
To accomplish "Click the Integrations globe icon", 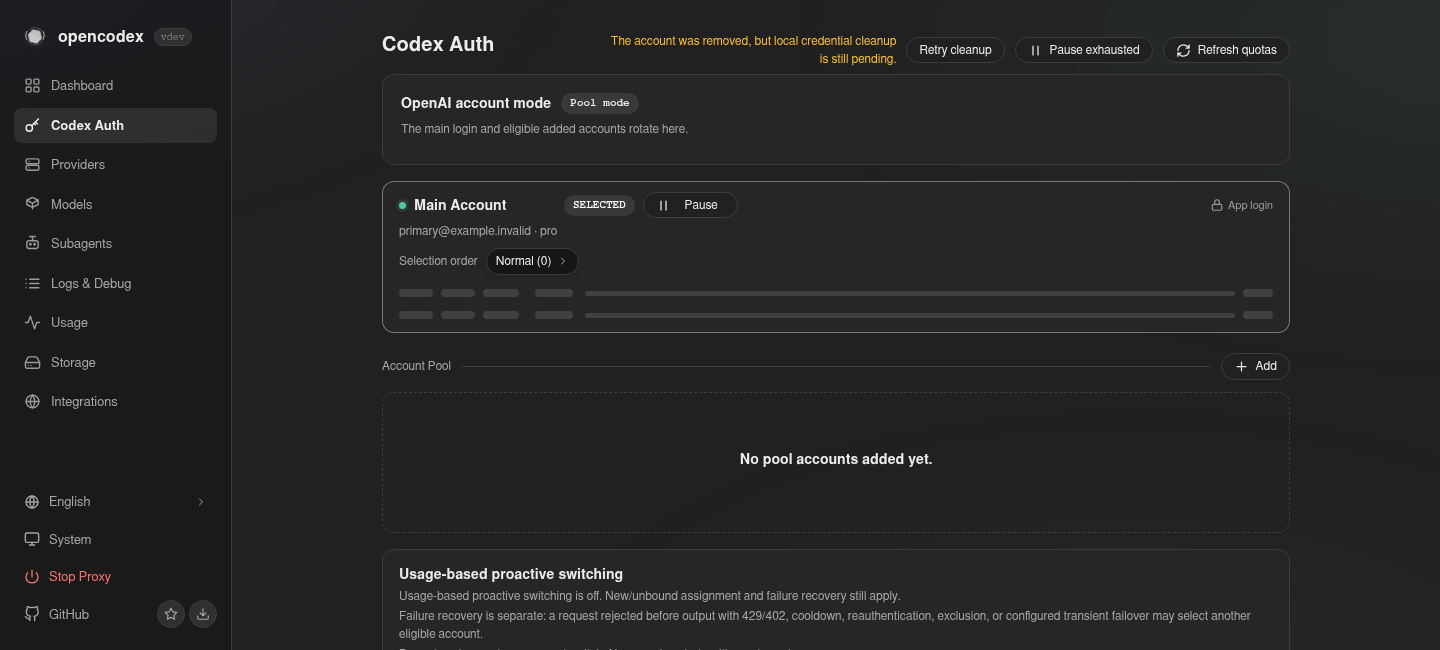I will pos(32,401).
